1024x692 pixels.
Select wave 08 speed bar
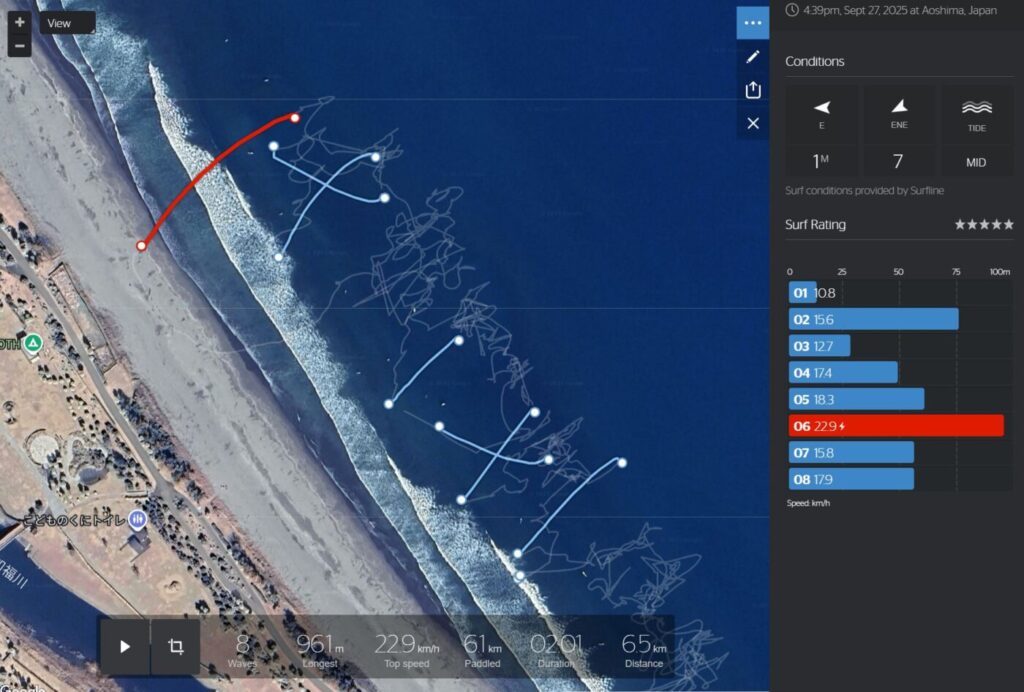point(850,479)
